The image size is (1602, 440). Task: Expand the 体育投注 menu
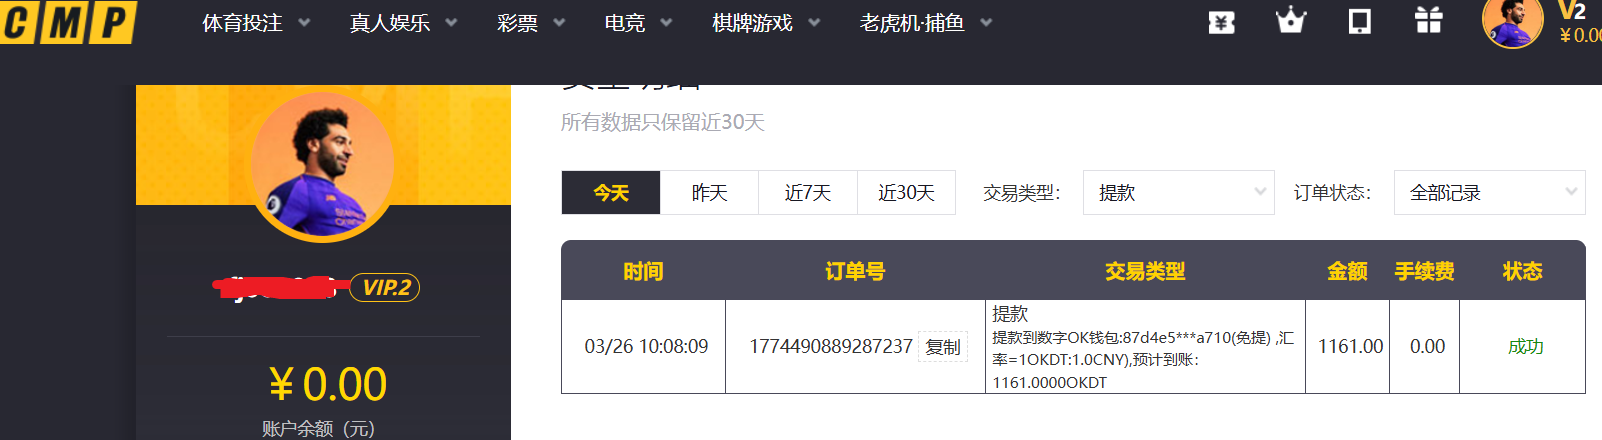(255, 23)
